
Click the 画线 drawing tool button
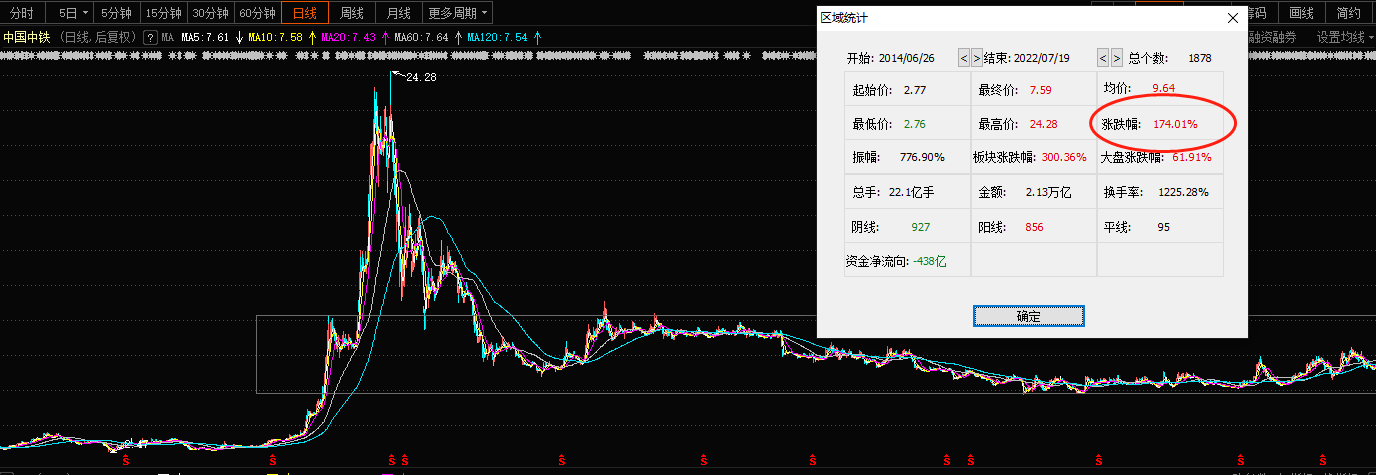1301,13
